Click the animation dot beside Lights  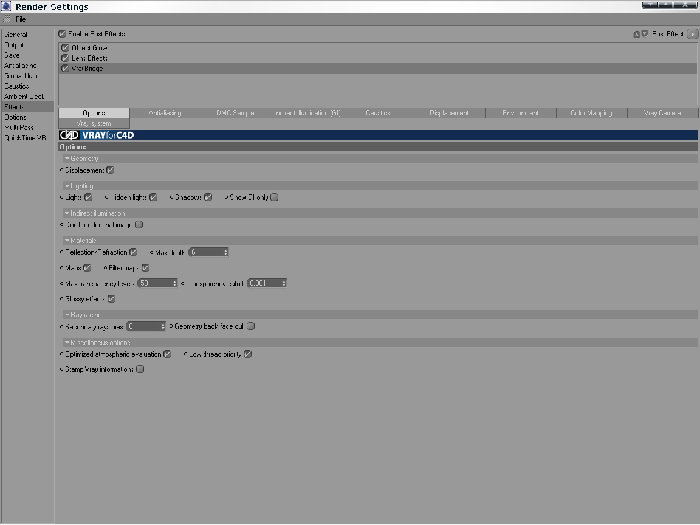pyautogui.click(x=62, y=197)
